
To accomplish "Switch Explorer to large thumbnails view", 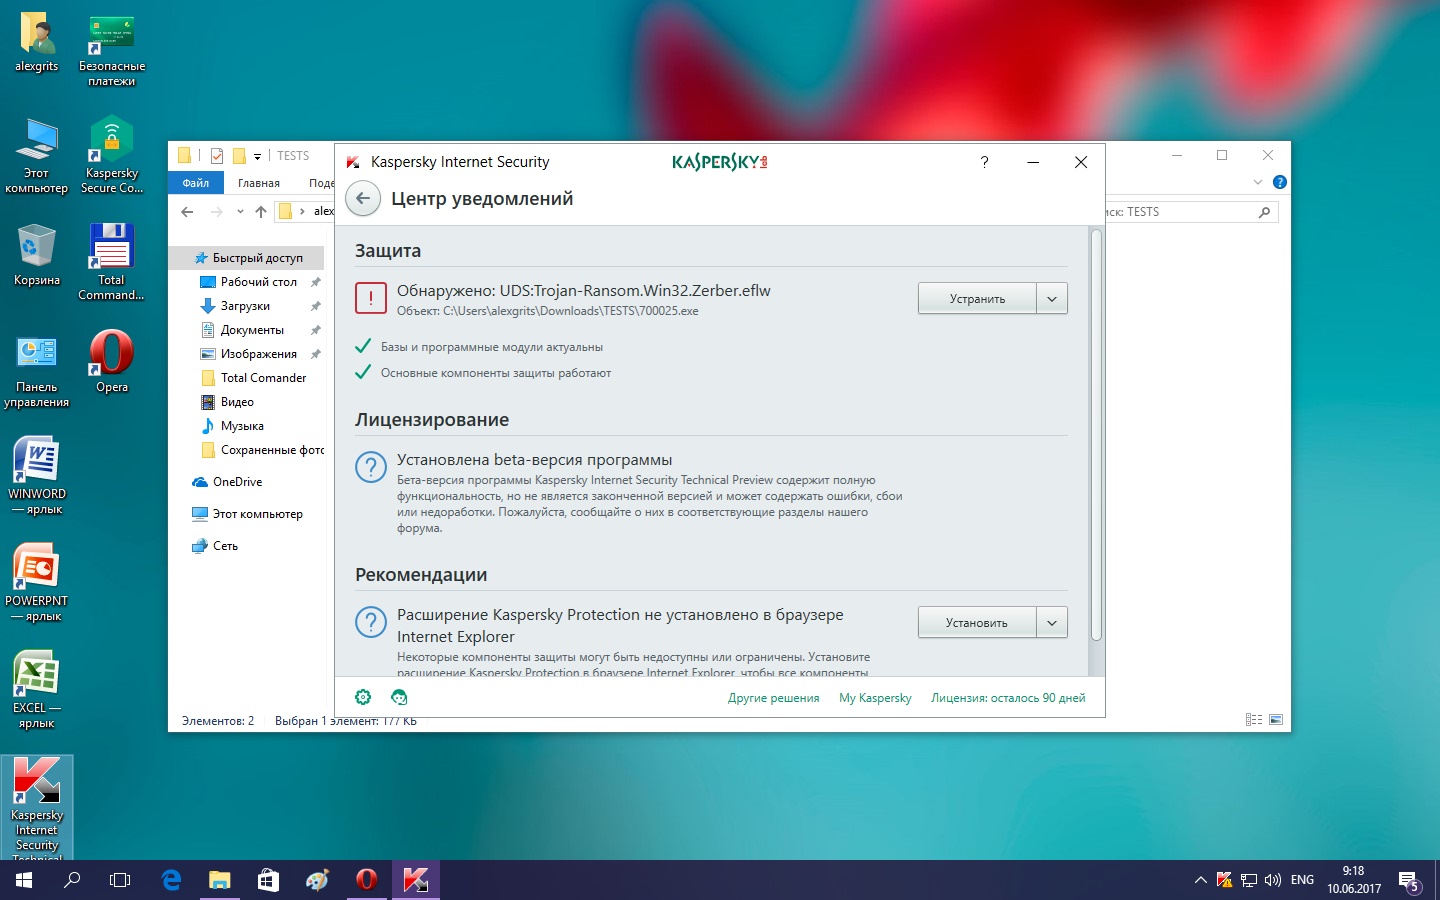I will tap(1276, 719).
